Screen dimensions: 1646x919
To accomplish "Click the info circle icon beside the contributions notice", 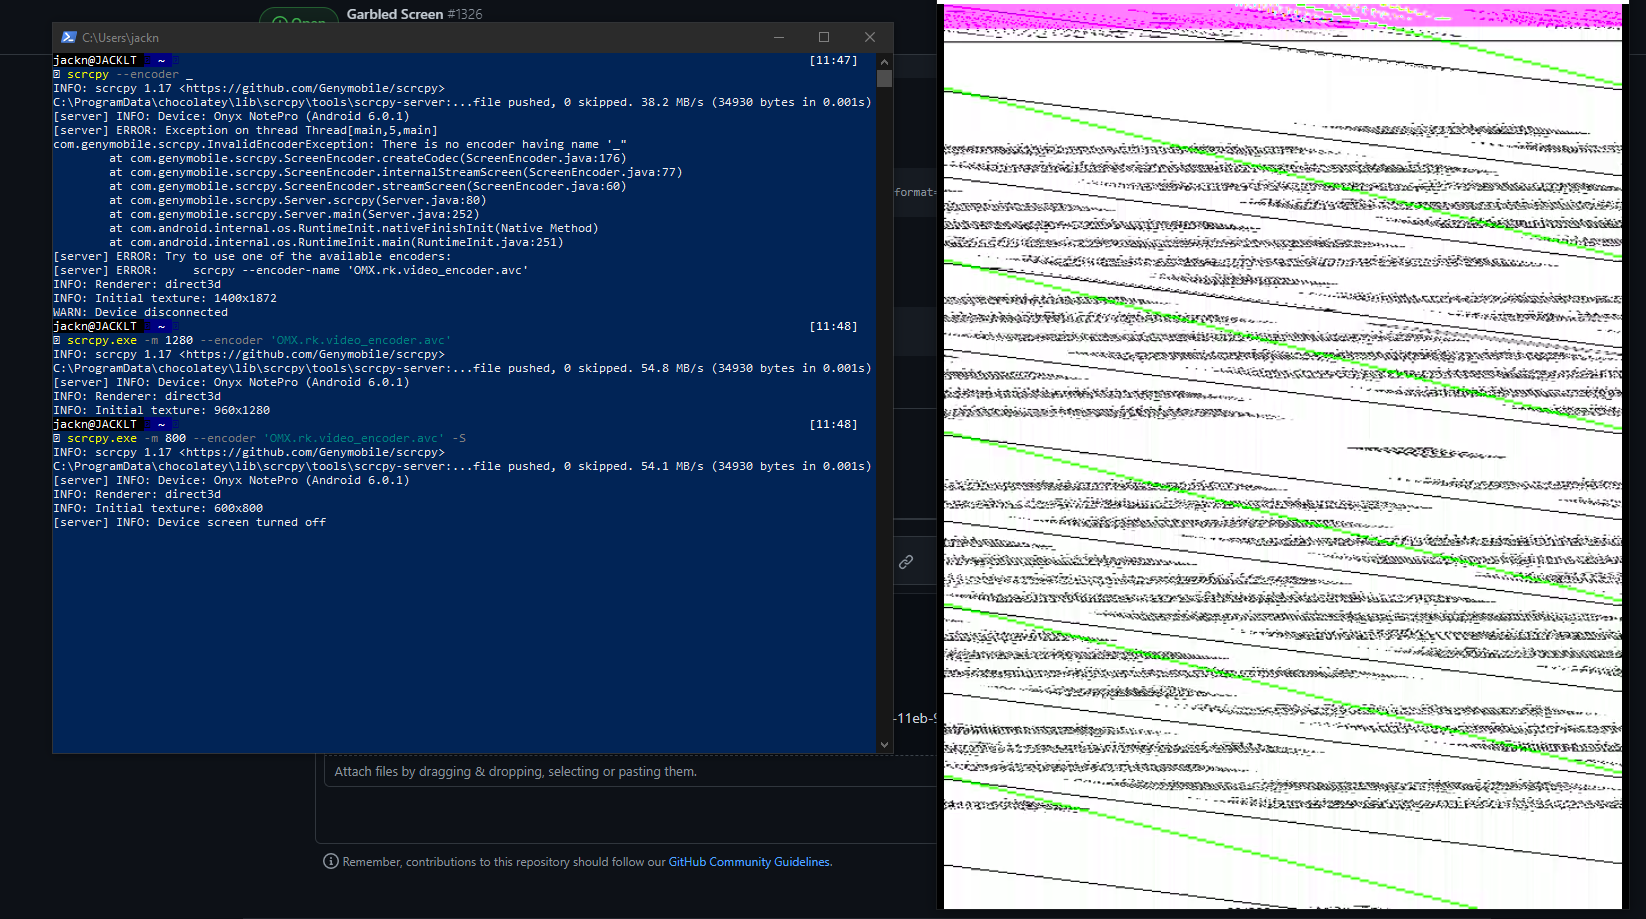I will coord(330,861).
